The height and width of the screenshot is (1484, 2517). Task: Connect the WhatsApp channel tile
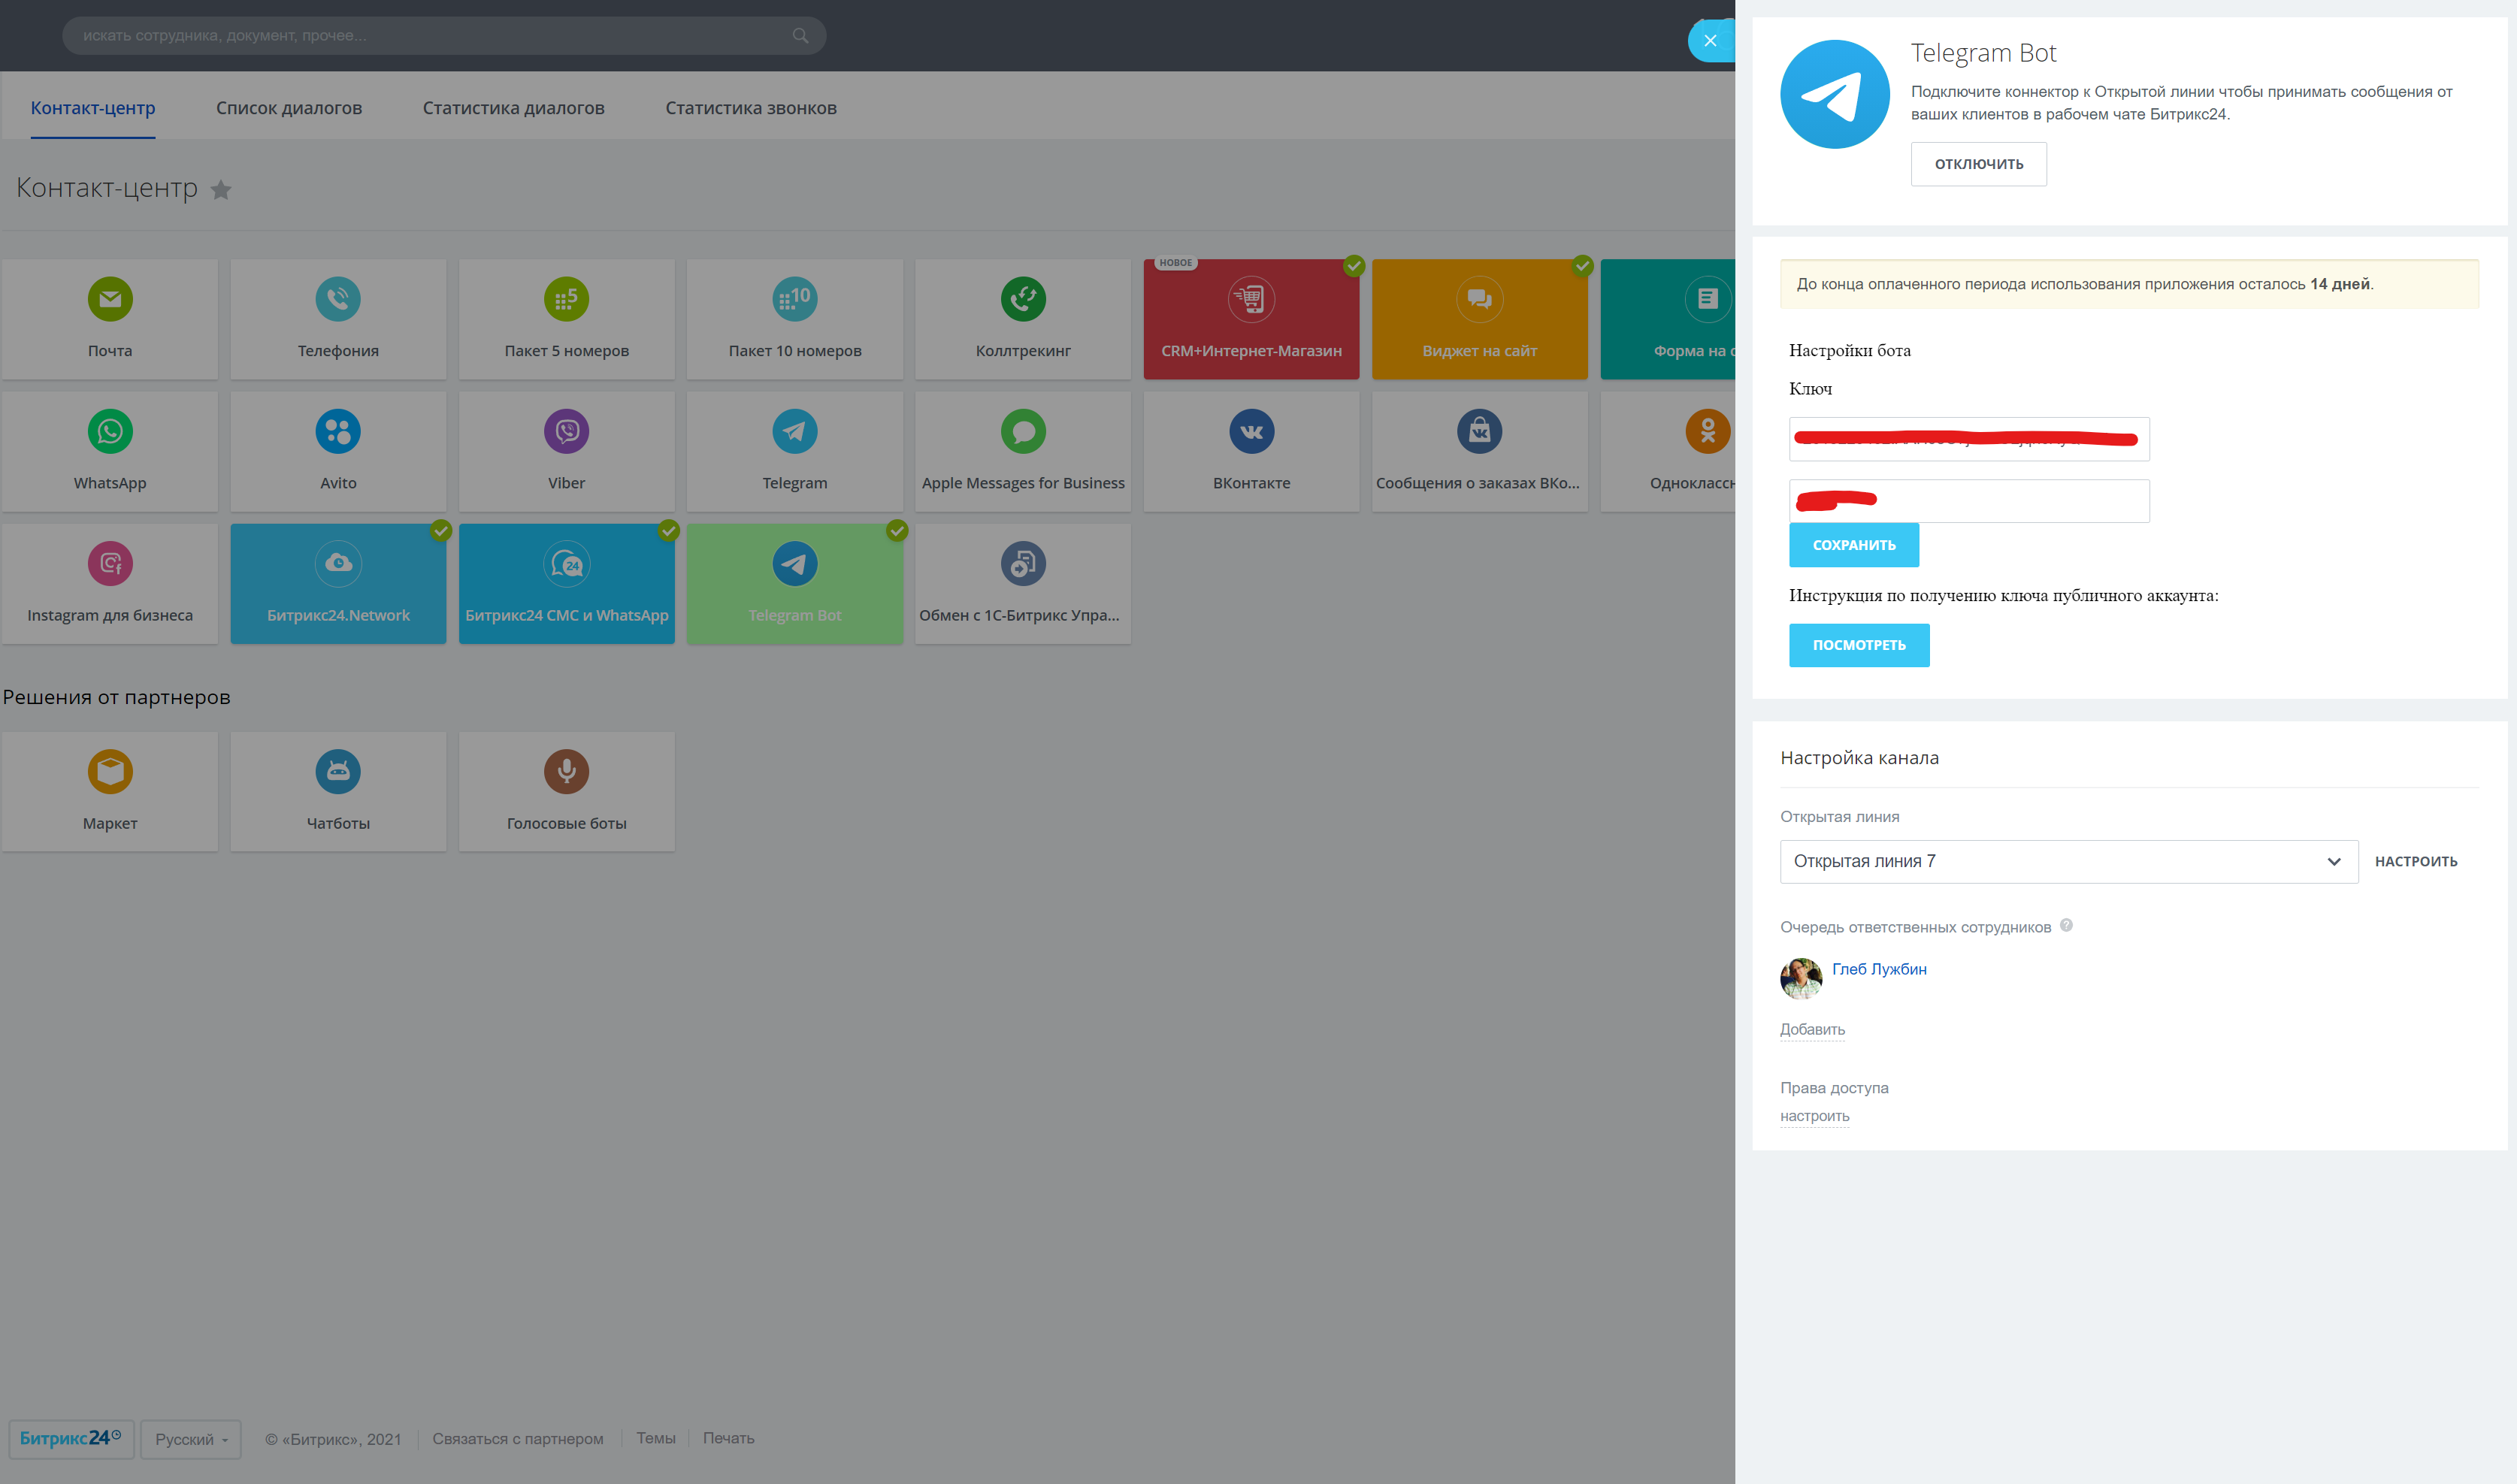[110, 452]
